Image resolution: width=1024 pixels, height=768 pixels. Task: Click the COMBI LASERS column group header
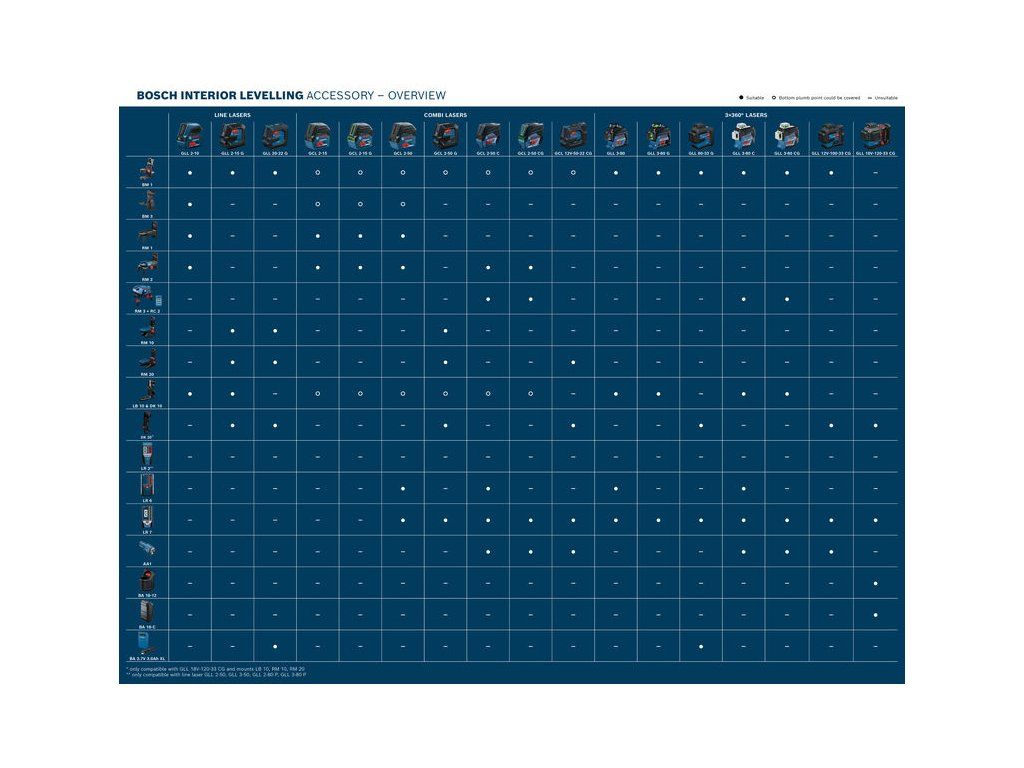coord(445,115)
